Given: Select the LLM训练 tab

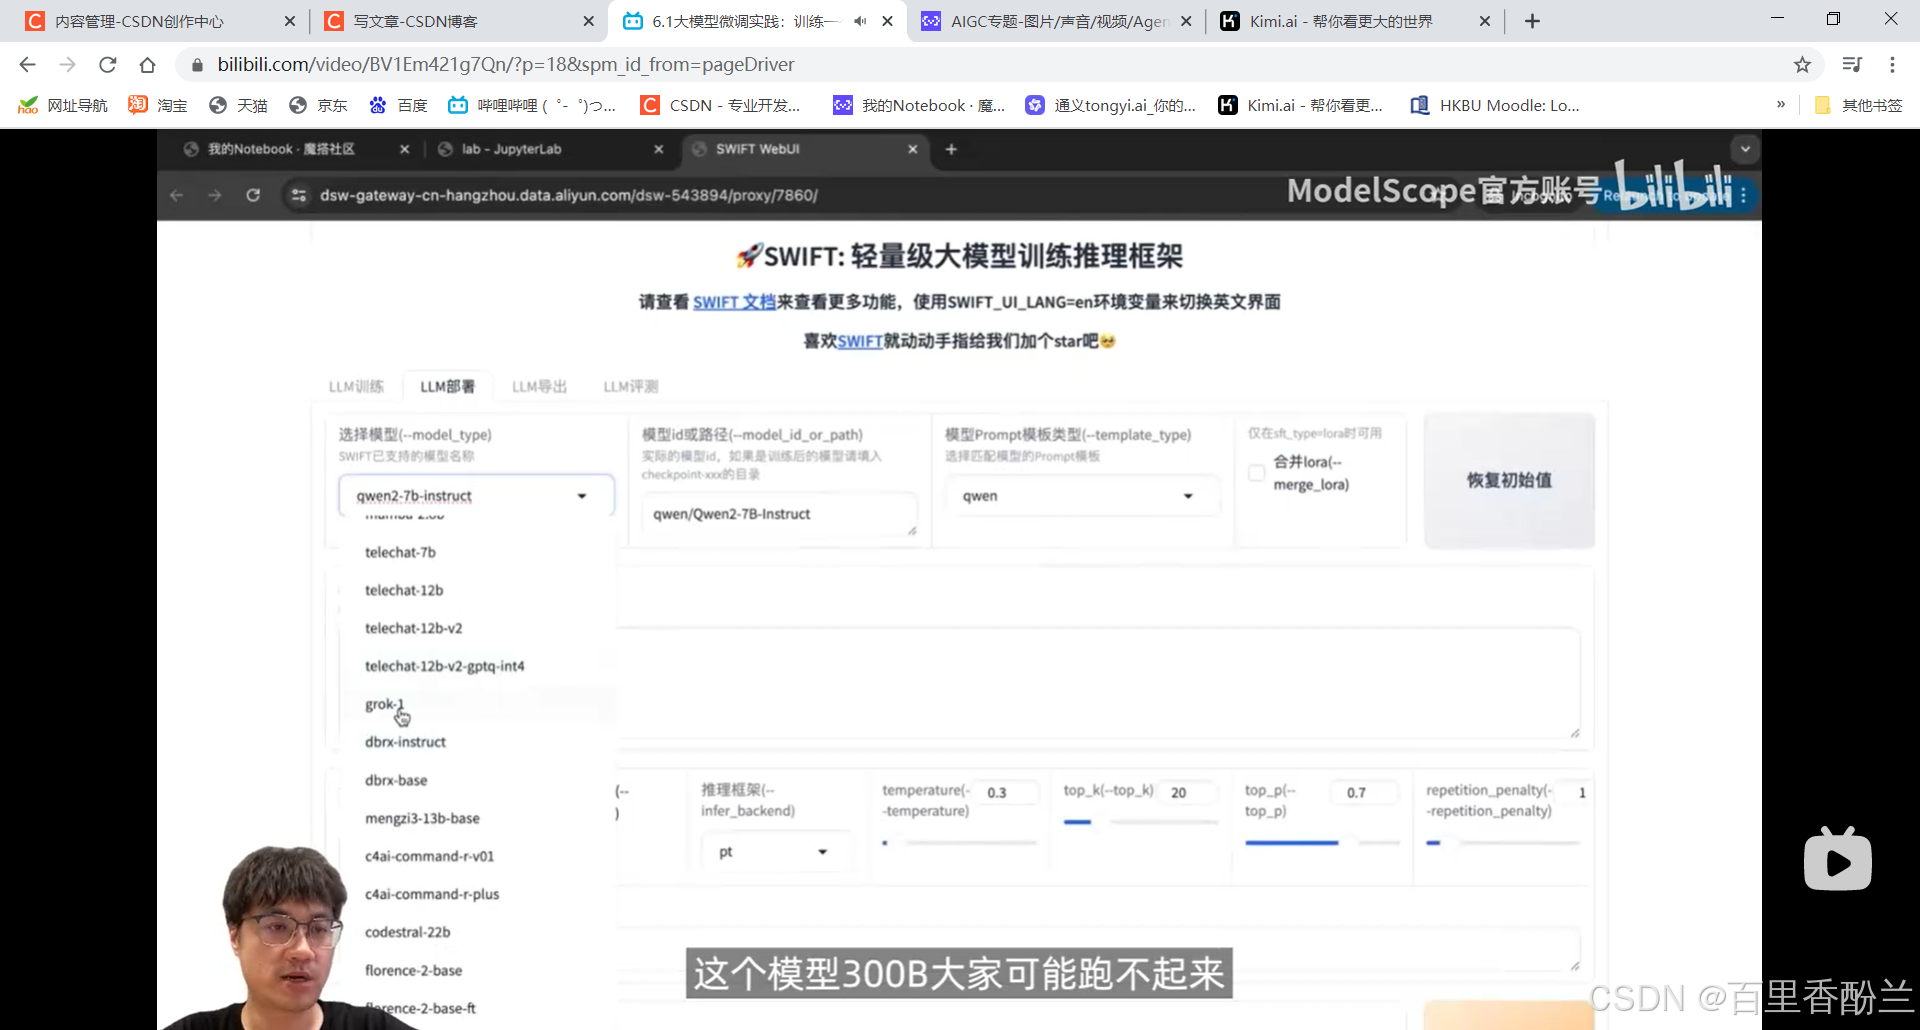Looking at the screenshot, I should pos(356,387).
